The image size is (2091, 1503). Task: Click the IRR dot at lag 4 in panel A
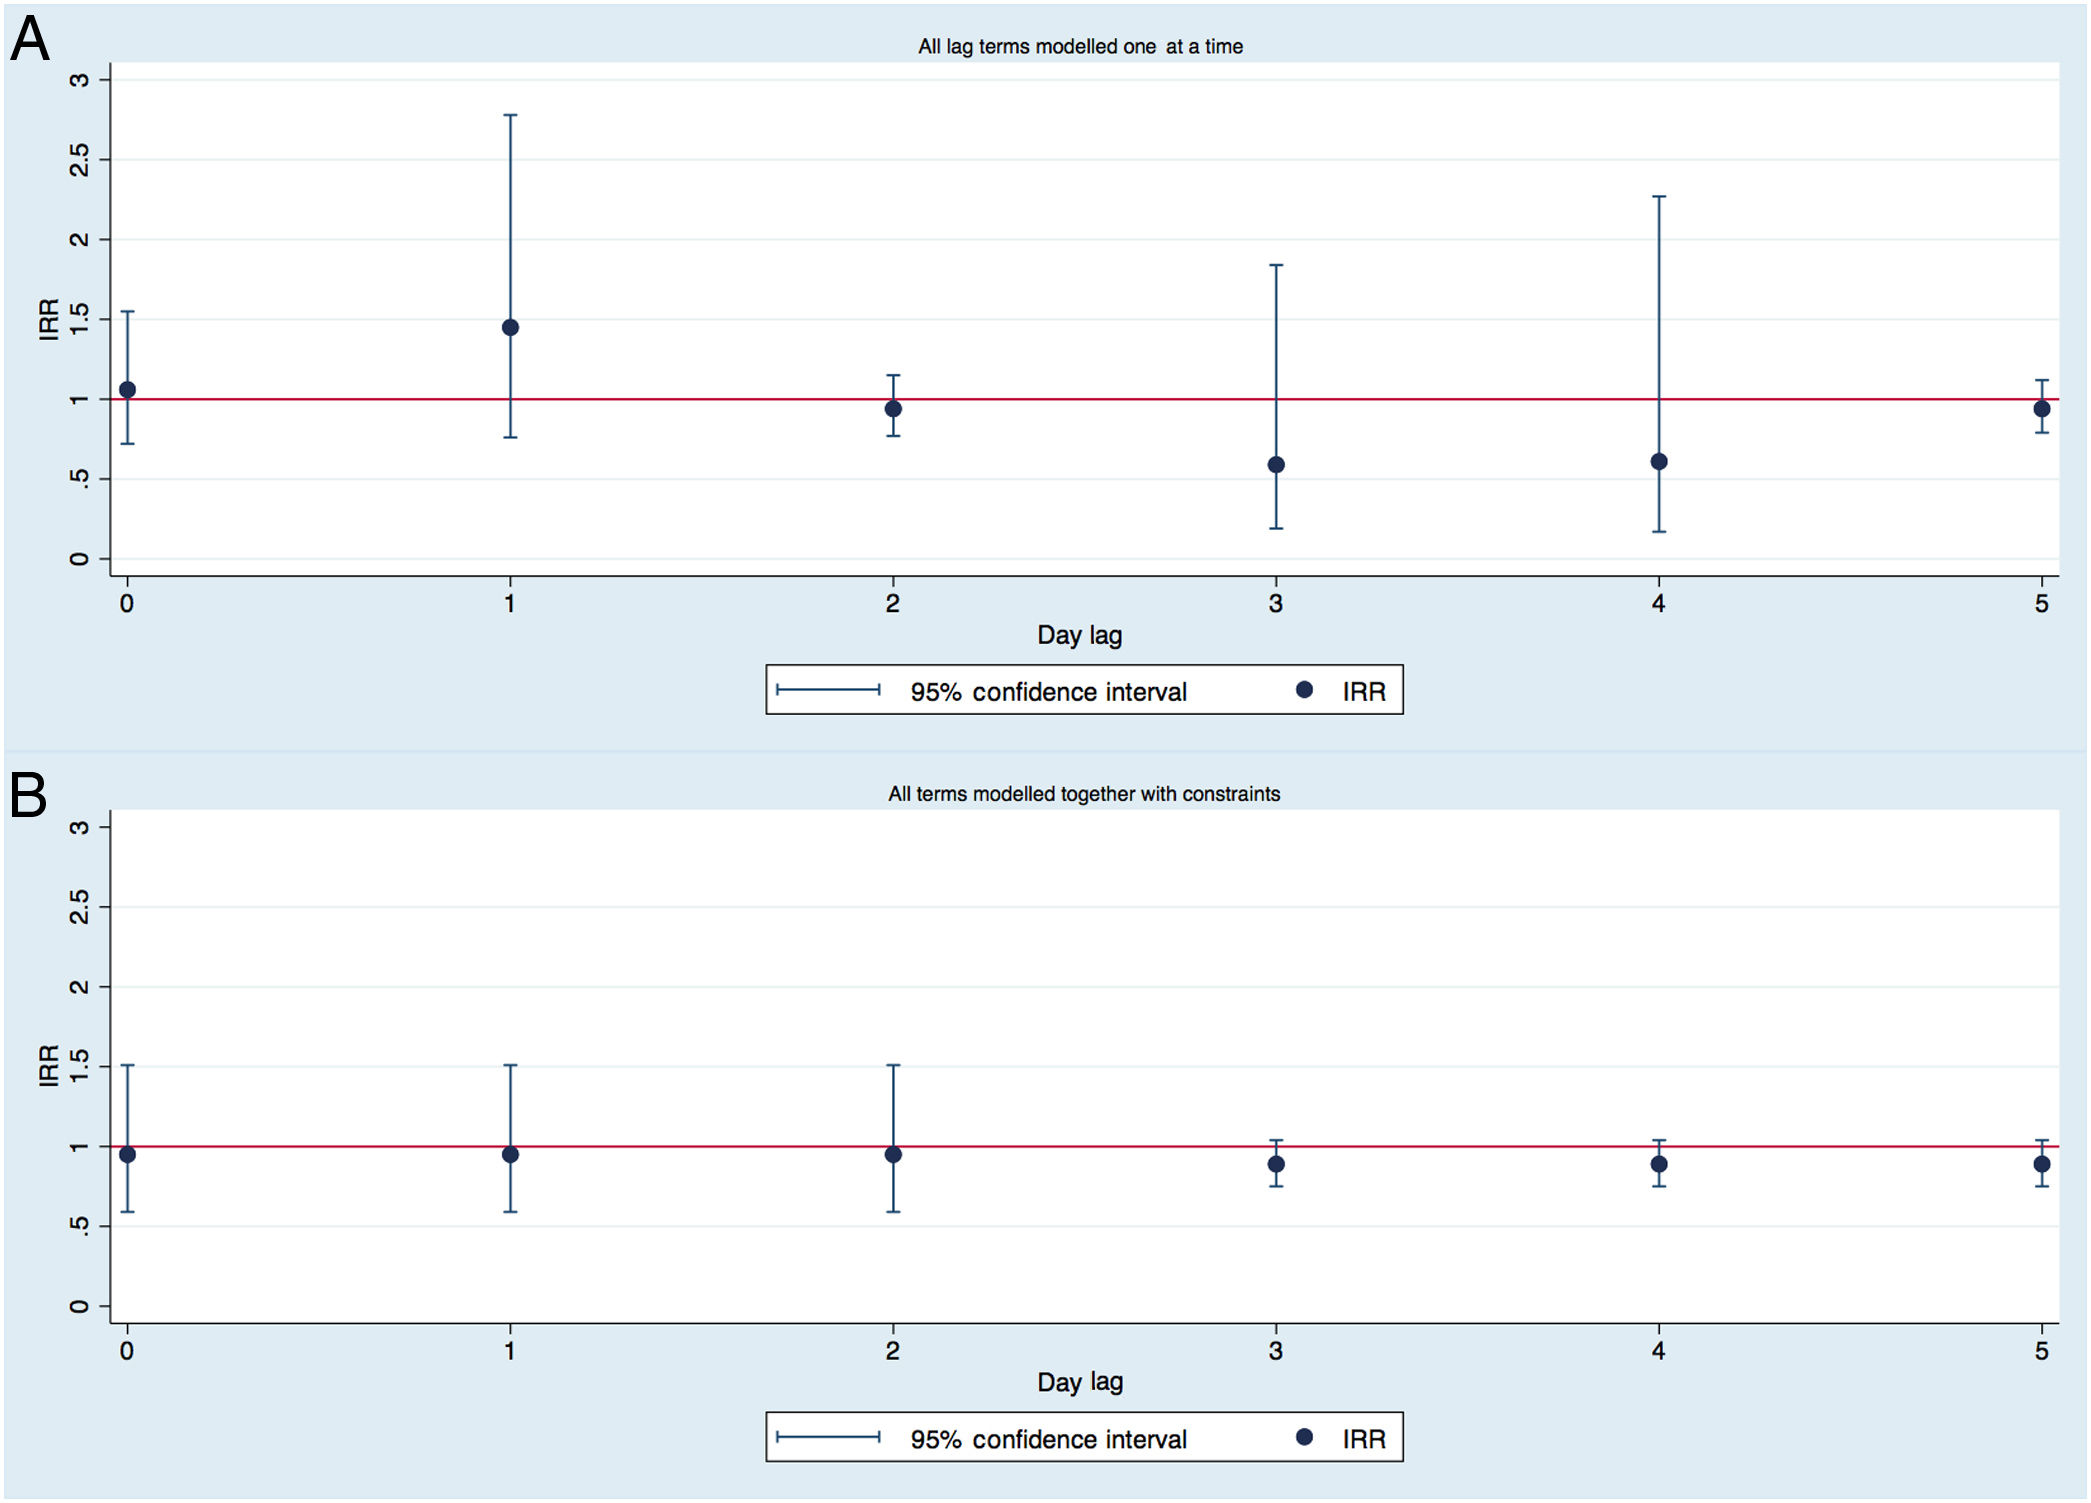[x=1659, y=461]
